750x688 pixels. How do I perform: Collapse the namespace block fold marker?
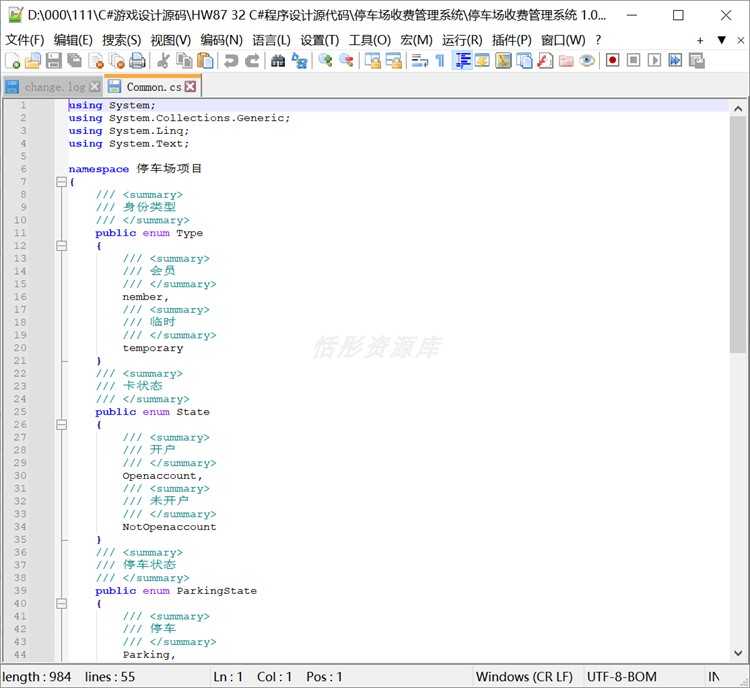[x=61, y=182]
